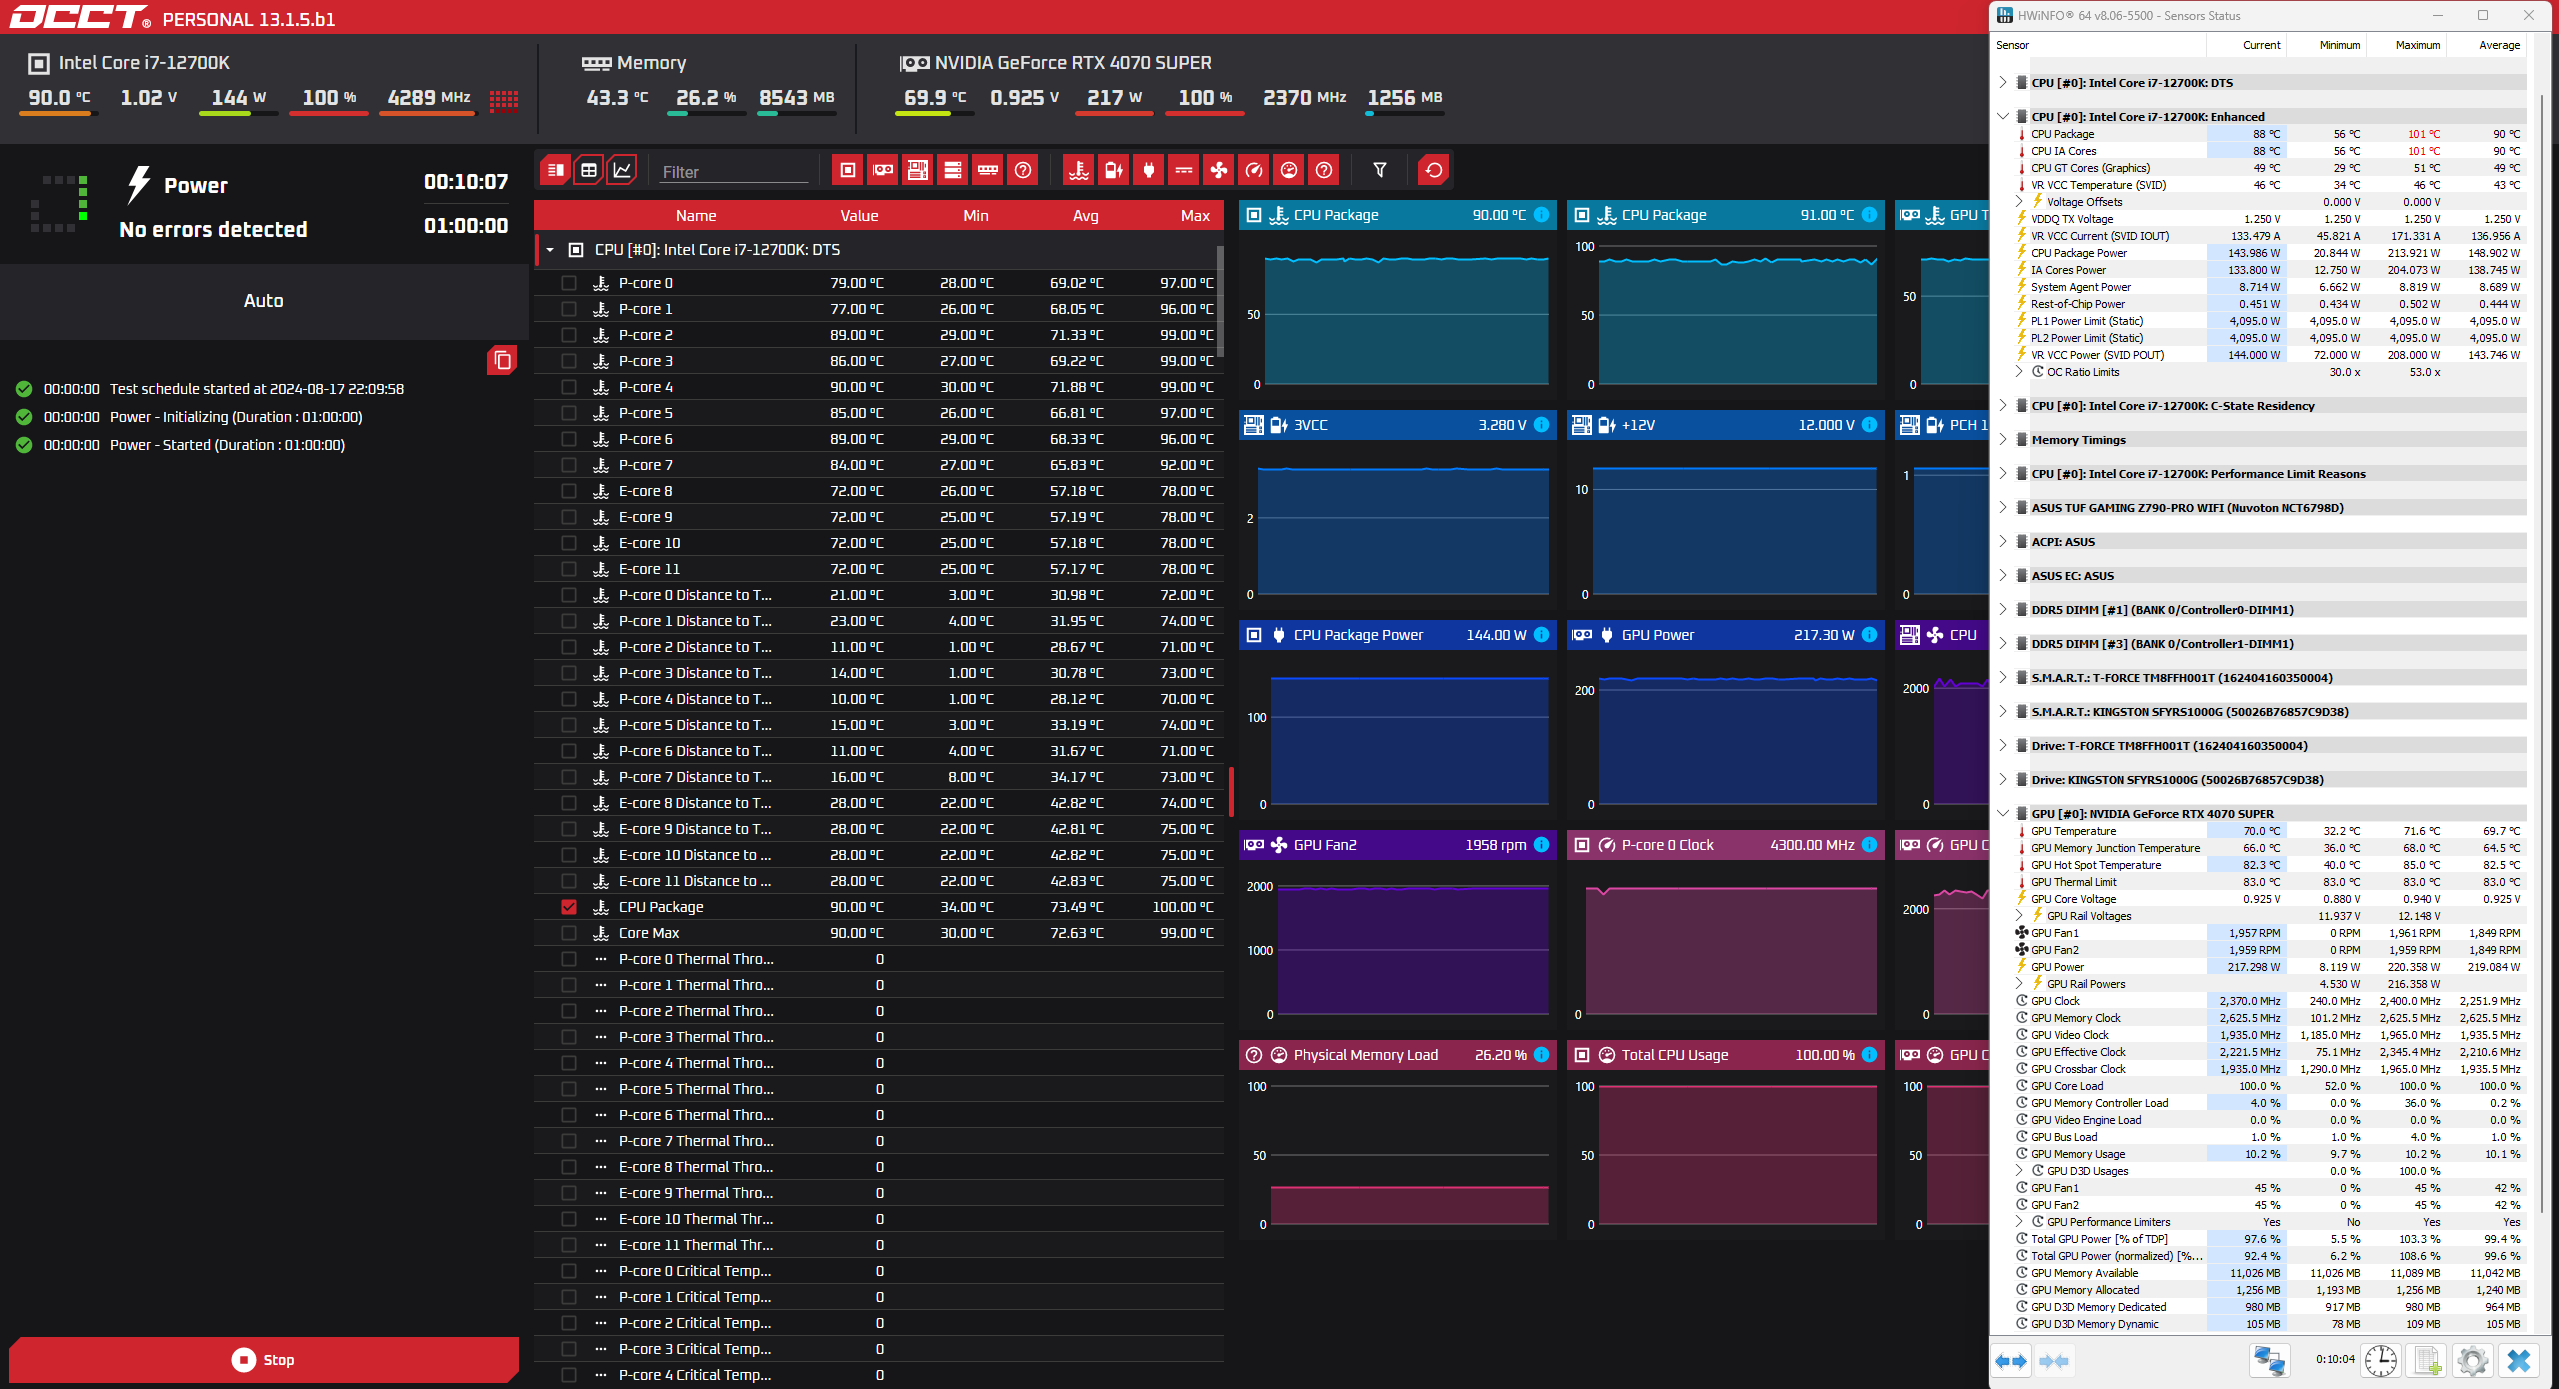Collapse the CPU [#0] DTS group in OCCT table
2559x1389 pixels.
pyautogui.click(x=550, y=250)
